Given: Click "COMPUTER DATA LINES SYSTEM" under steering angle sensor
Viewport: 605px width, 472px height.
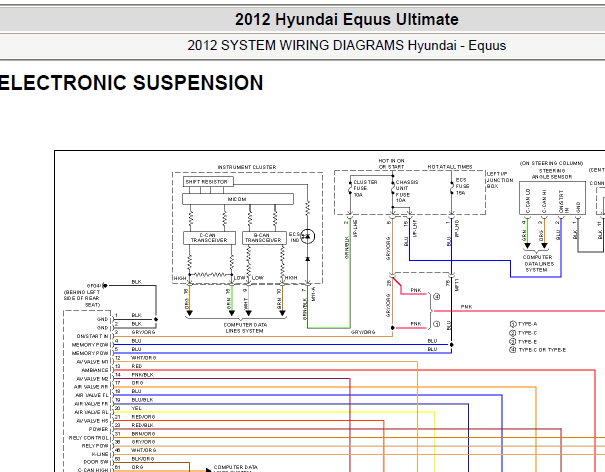Looking at the screenshot, I should (538, 264).
